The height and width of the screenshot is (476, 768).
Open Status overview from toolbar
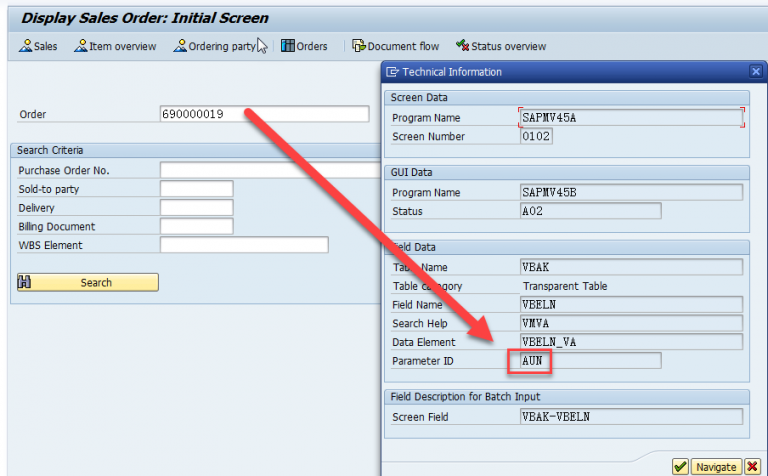point(463,46)
